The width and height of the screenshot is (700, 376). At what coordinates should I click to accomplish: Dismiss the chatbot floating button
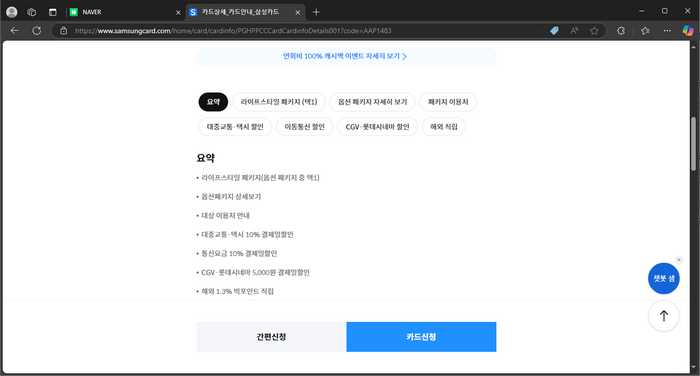point(679,260)
